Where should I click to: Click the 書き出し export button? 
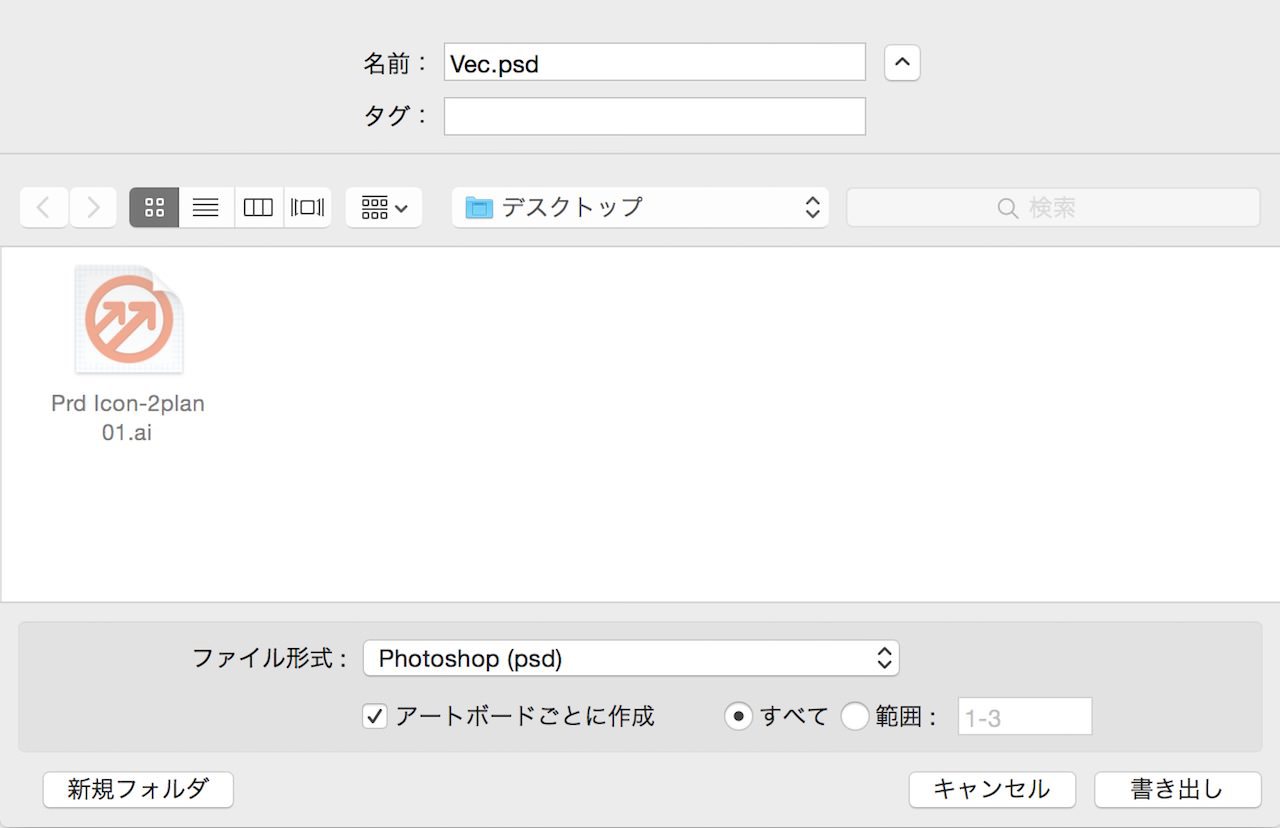click(x=1177, y=789)
